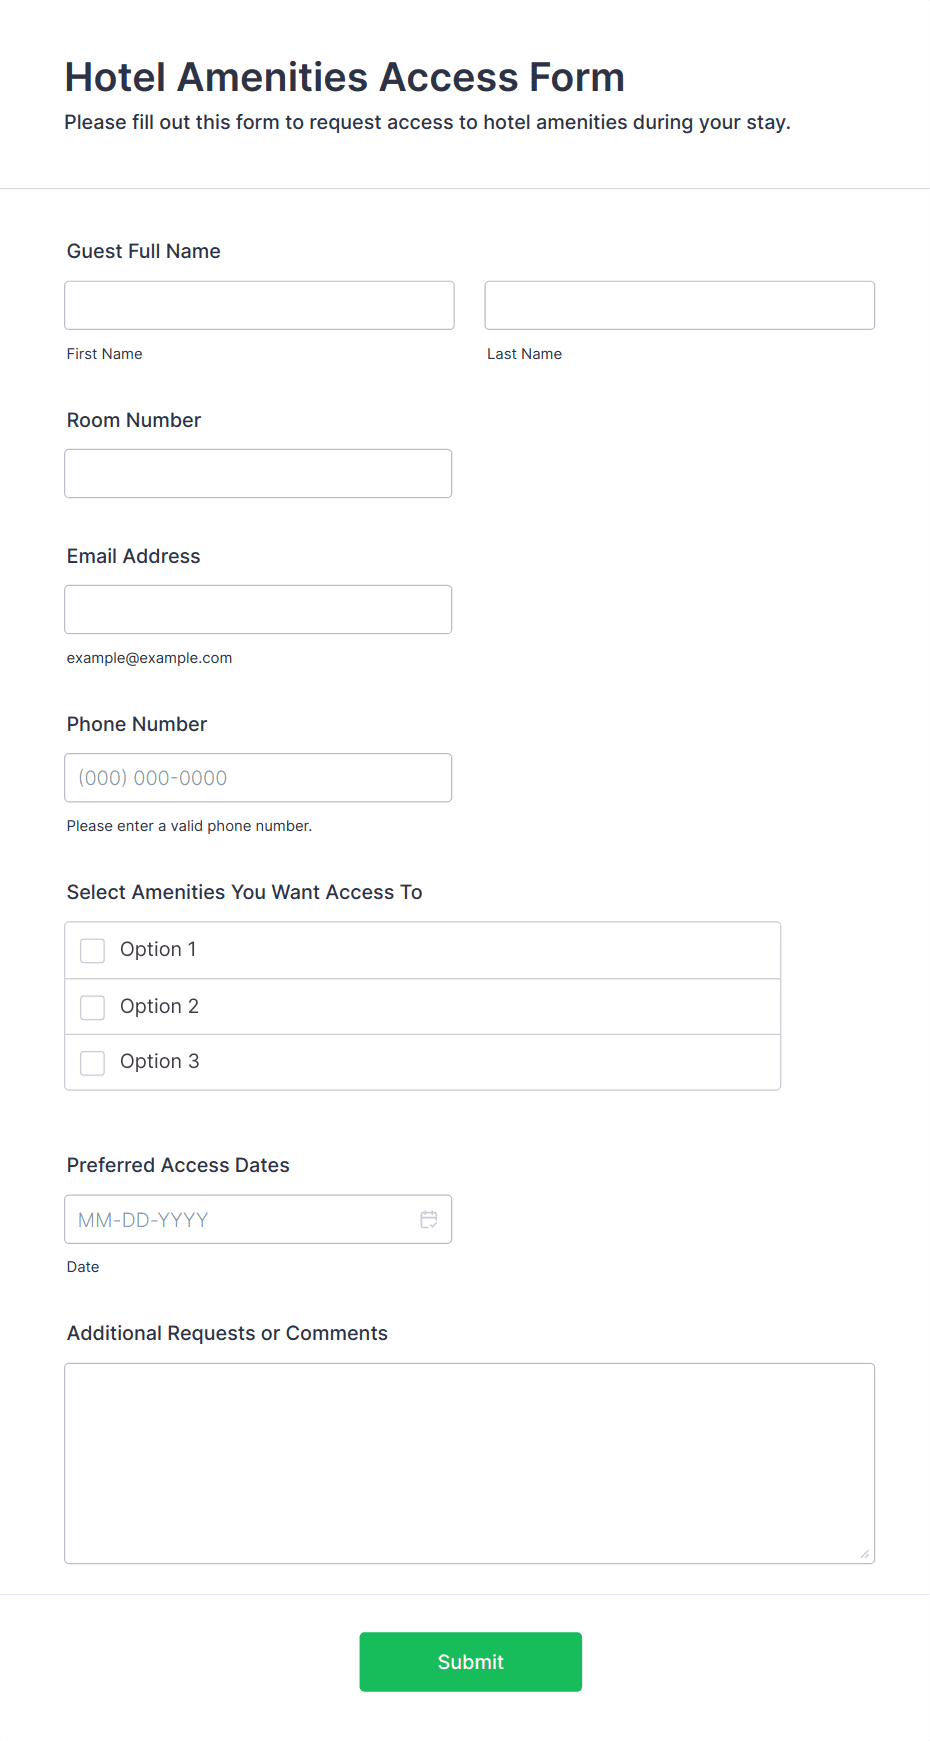Image resolution: width=930 pixels, height=1741 pixels.
Task: Click inside the Additional Requests comments textarea
Action: (469, 1462)
